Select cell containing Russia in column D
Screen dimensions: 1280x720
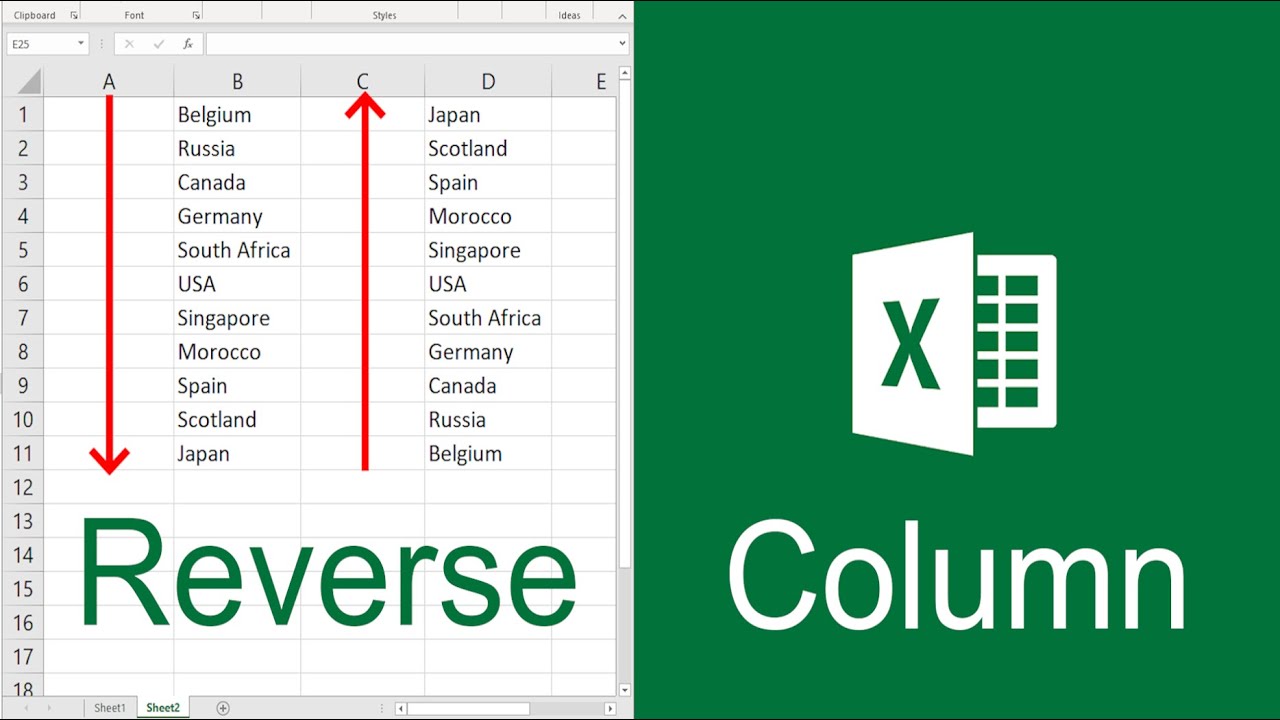click(x=488, y=420)
